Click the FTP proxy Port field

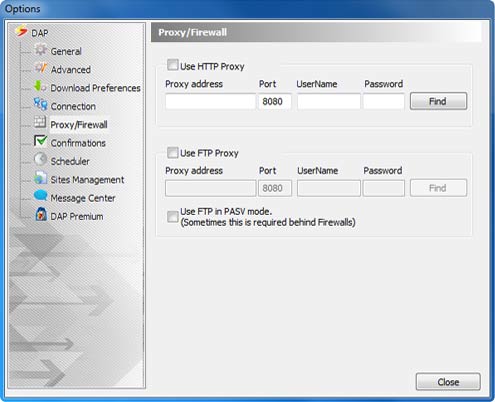coord(275,188)
